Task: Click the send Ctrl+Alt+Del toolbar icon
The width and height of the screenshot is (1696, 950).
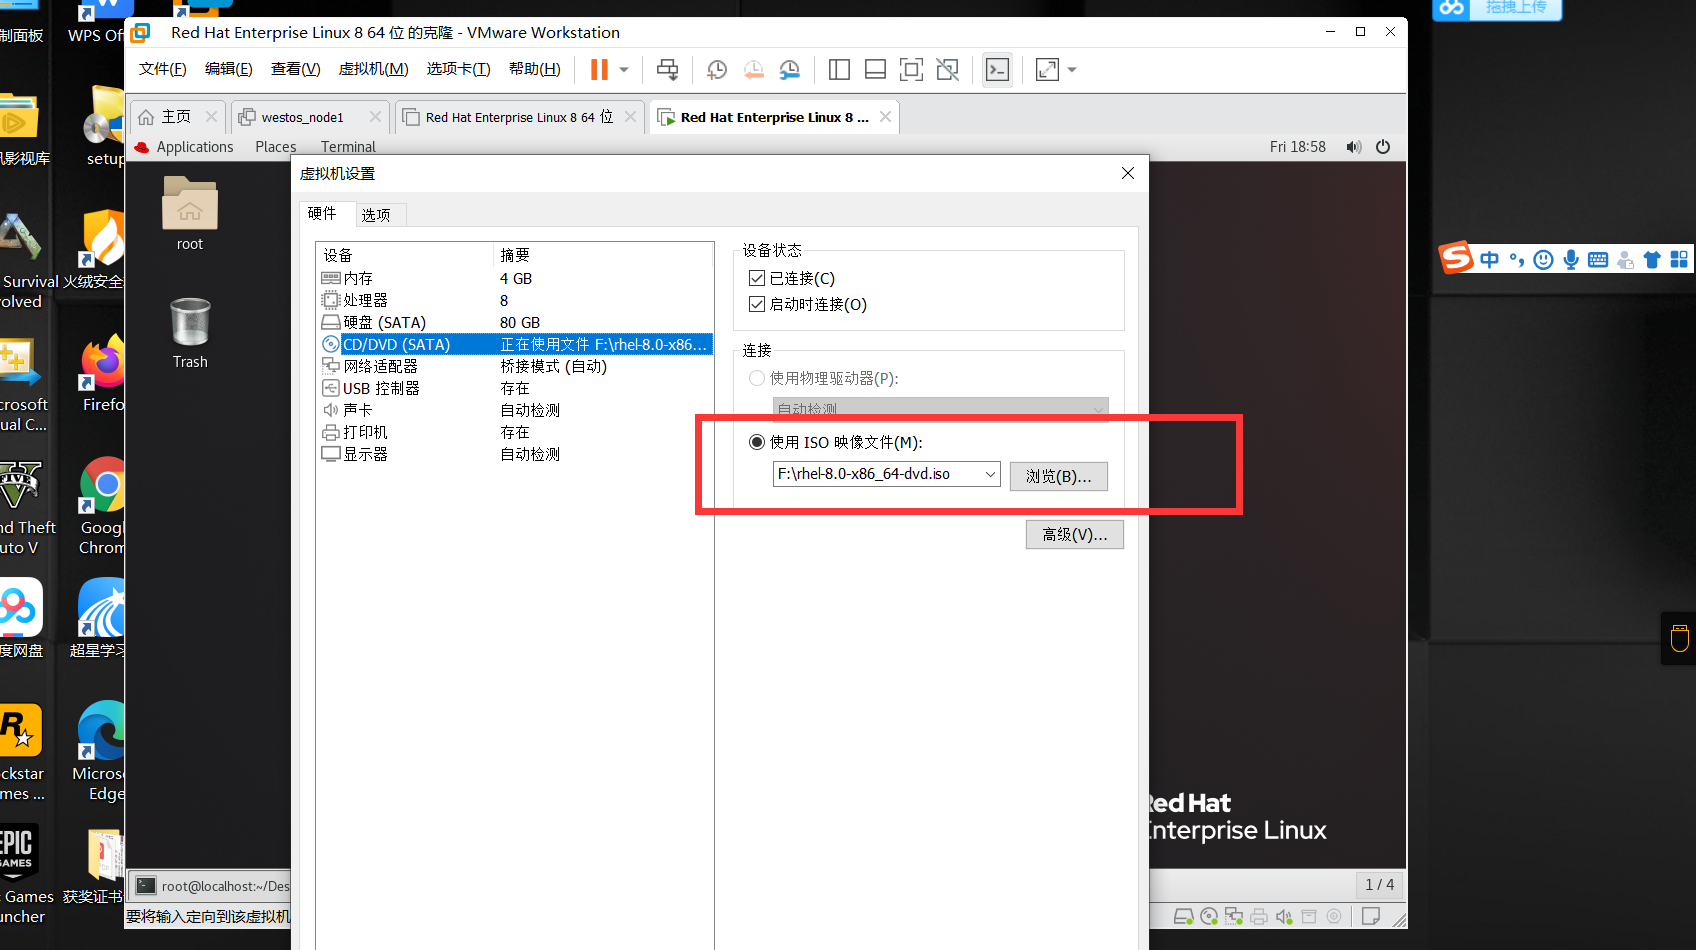Action: point(667,69)
